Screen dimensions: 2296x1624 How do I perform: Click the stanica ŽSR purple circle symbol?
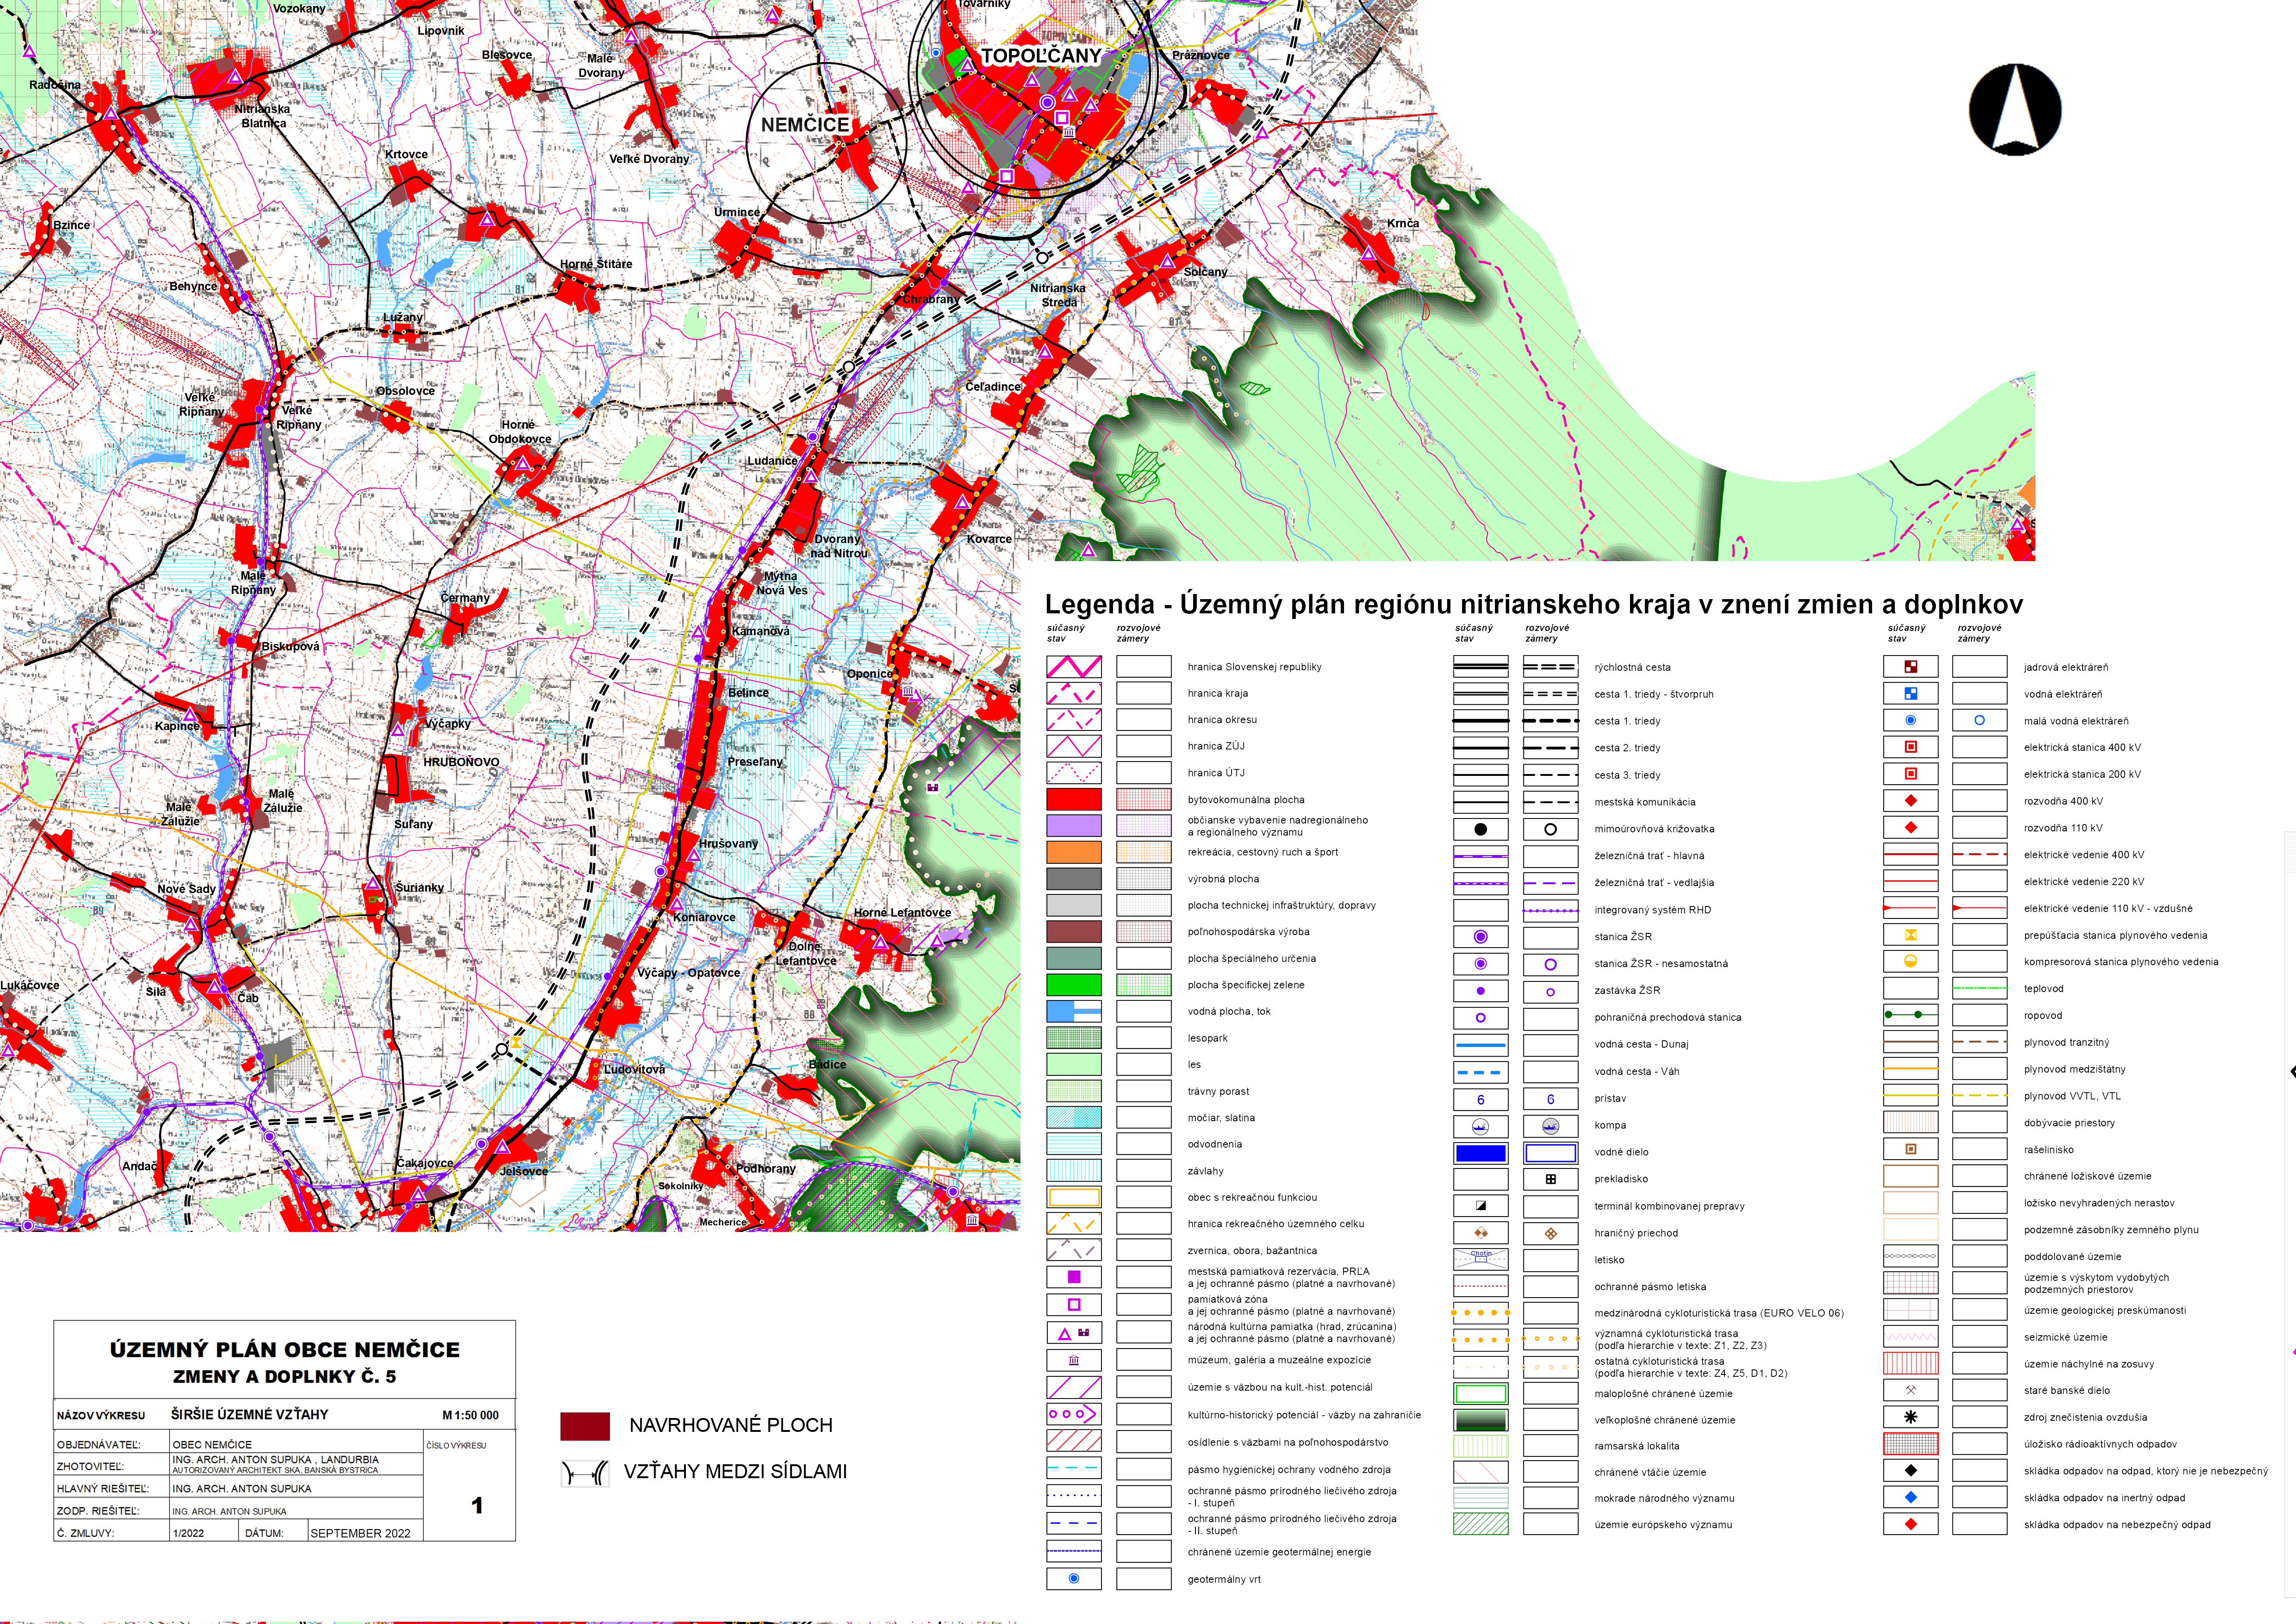[1480, 937]
